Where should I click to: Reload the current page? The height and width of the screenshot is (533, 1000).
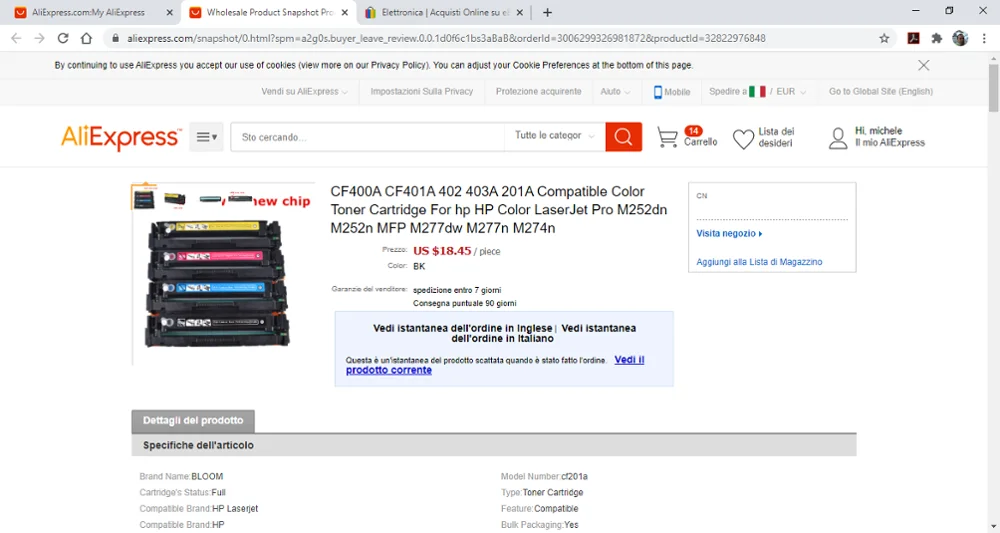click(x=62, y=38)
